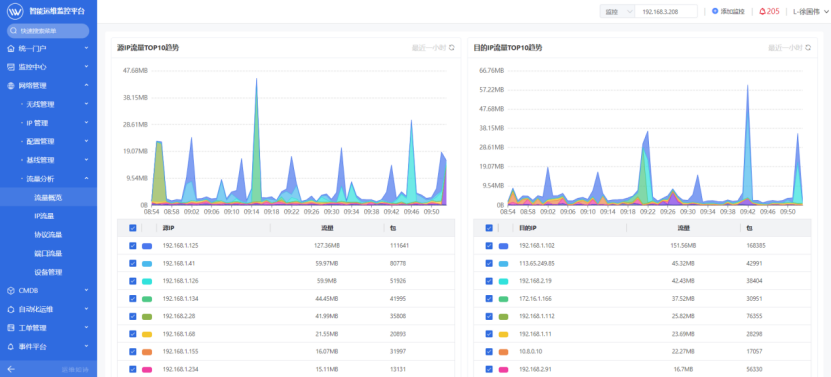Open the 端口流量 page

48,253
